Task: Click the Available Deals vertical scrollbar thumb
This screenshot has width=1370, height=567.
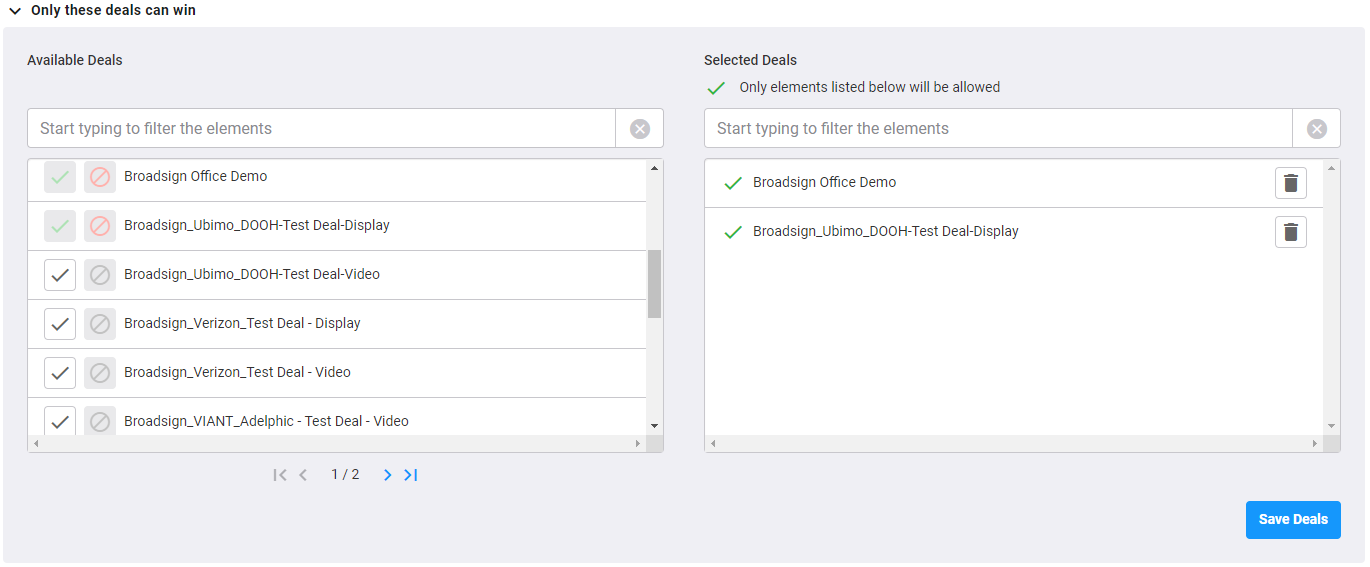Action: [x=655, y=283]
